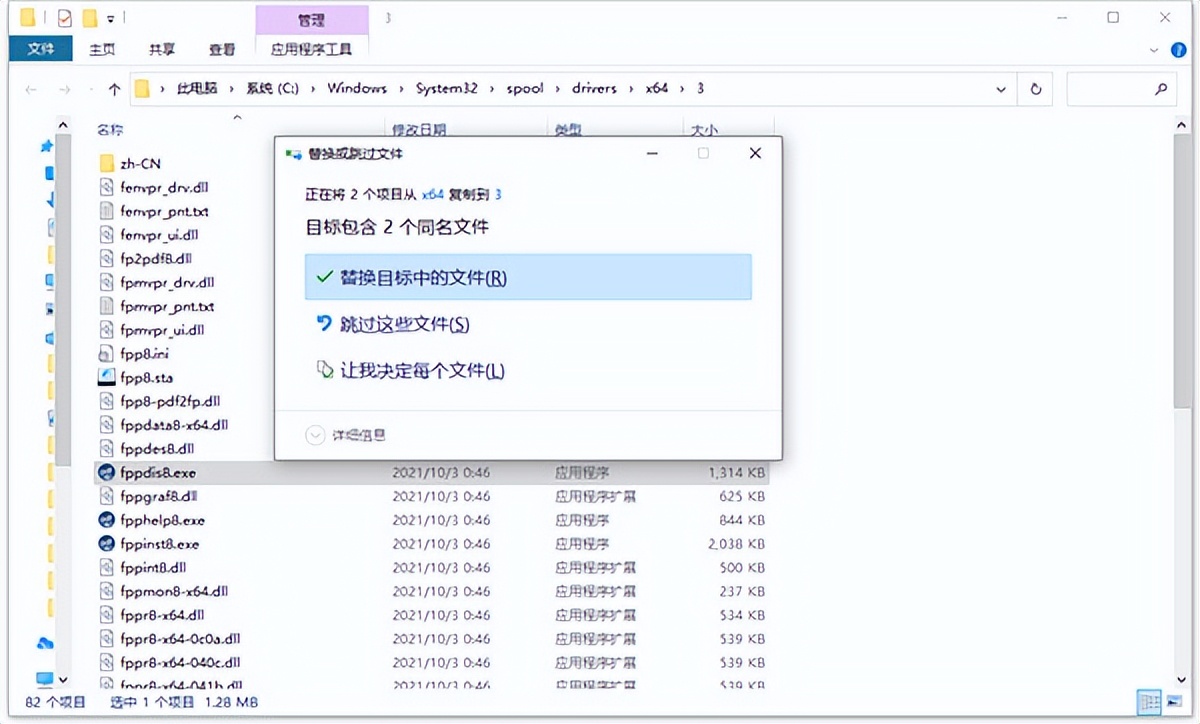Viewport: 1200px width, 724px height.
Task: Click the Refresh icon beside address bar
Action: pyautogui.click(x=1037, y=88)
